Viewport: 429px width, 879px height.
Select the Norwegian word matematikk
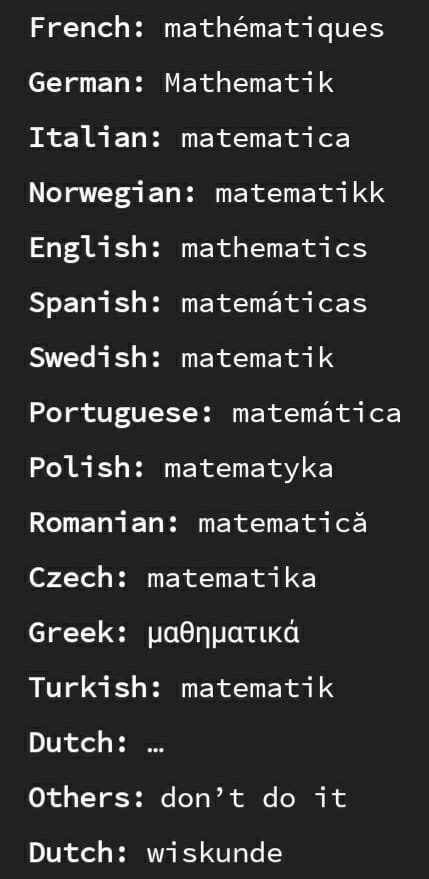300,193
